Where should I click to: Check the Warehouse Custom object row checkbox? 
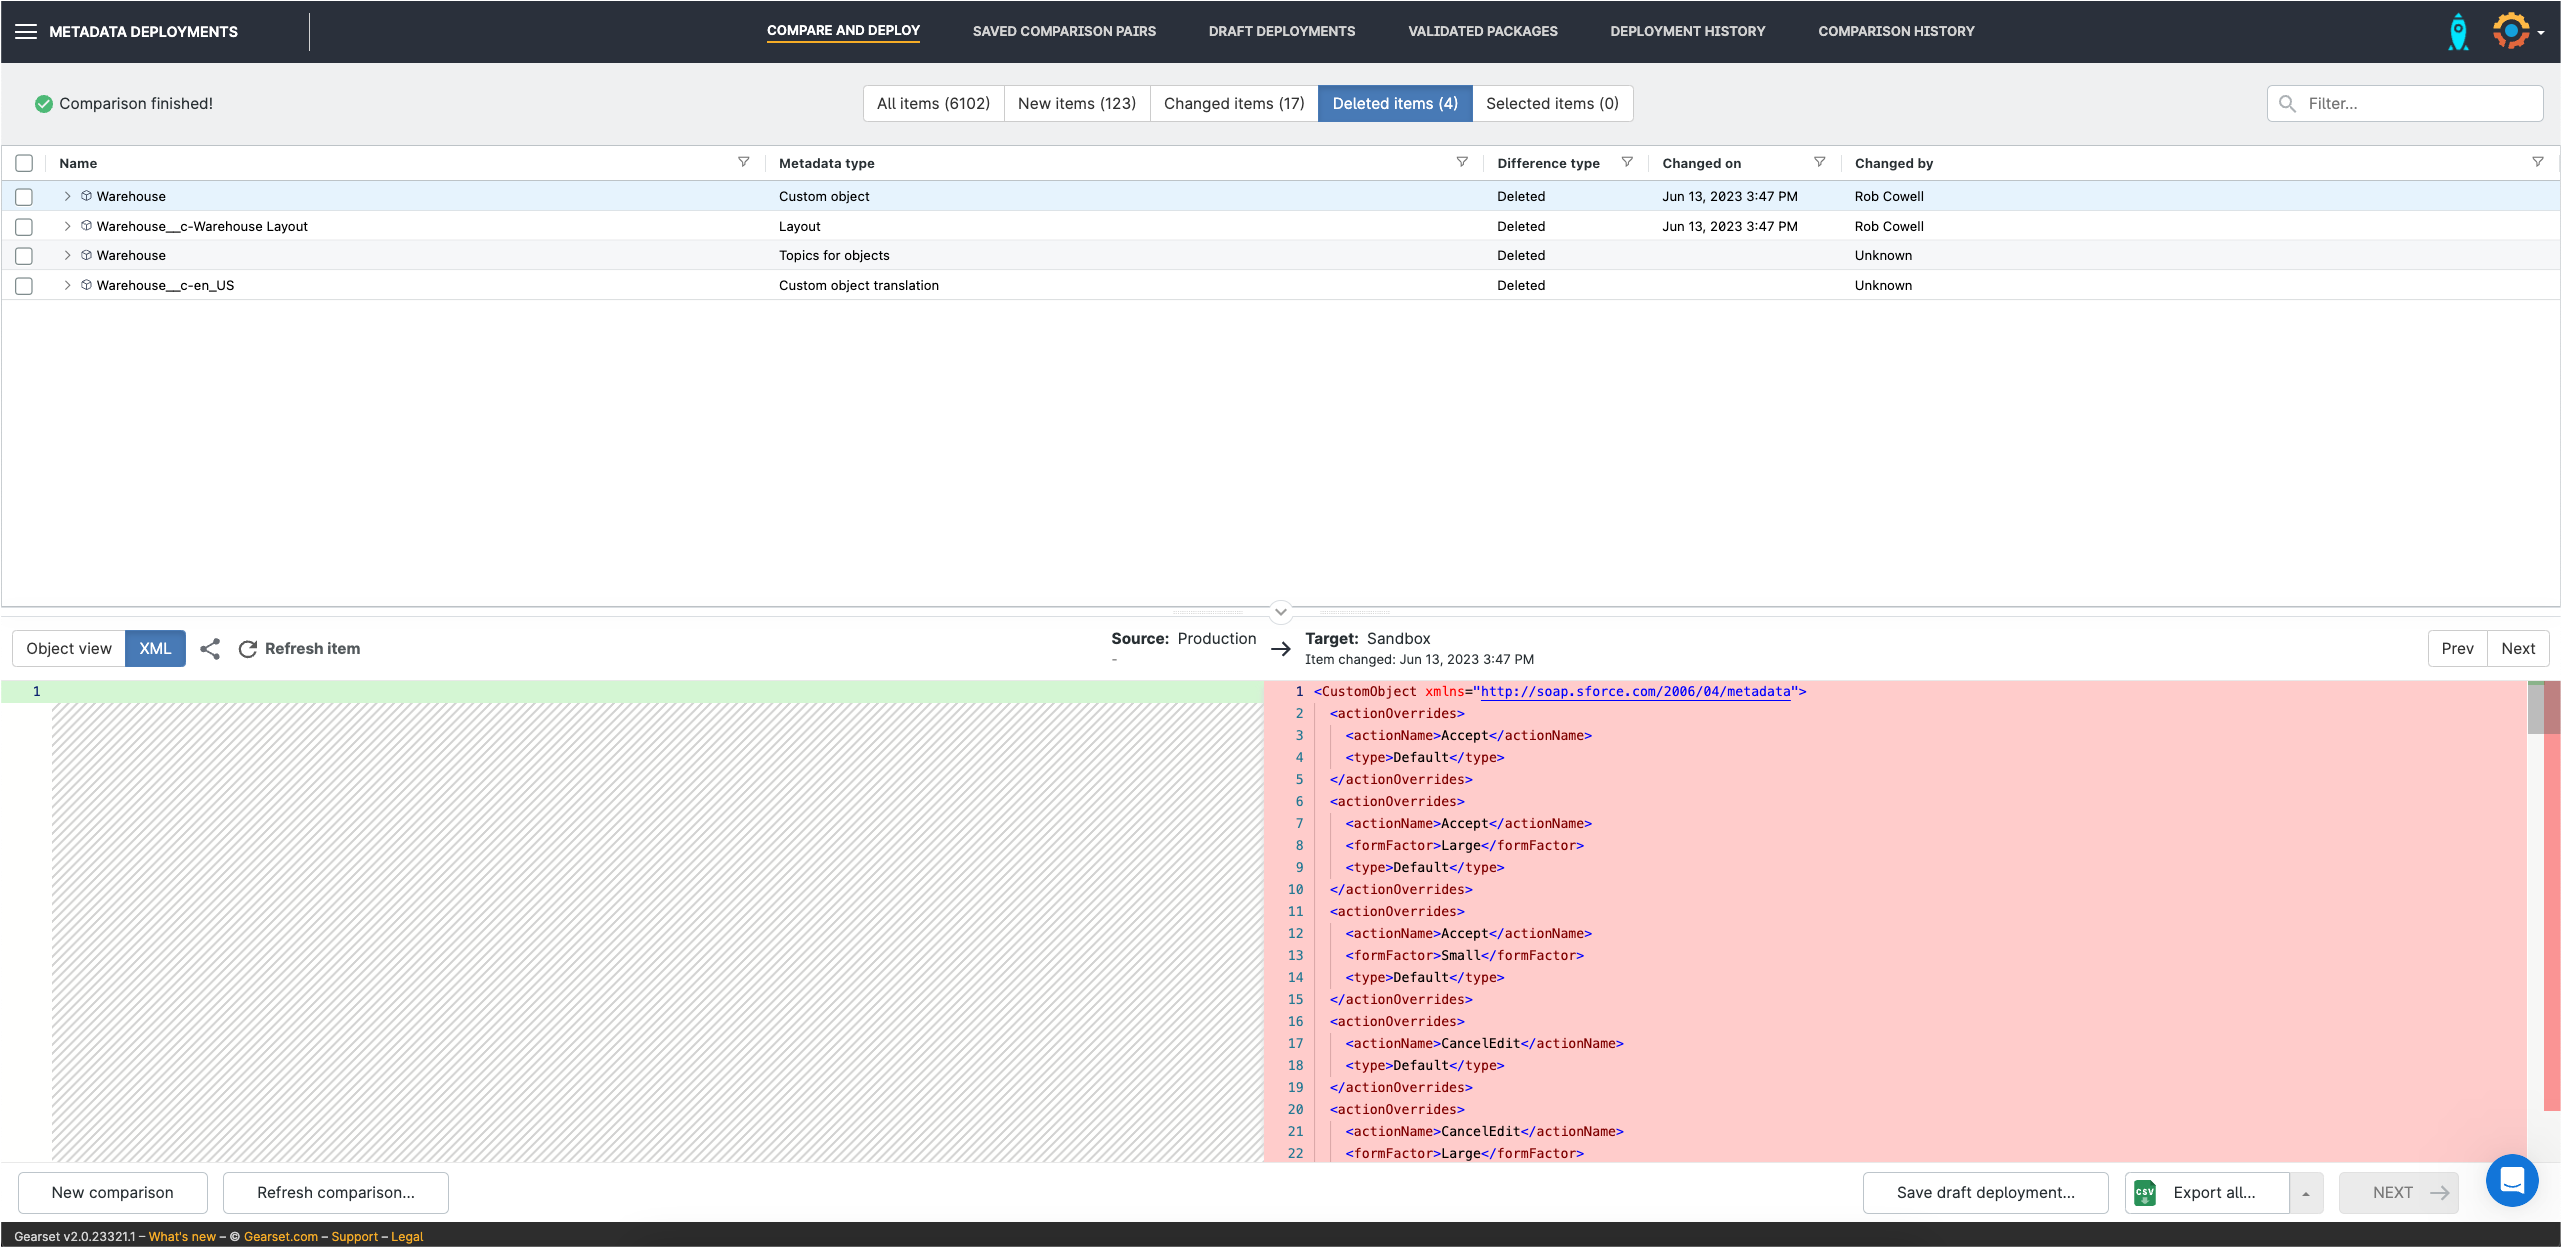pyautogui.click(x=24, y=197)
